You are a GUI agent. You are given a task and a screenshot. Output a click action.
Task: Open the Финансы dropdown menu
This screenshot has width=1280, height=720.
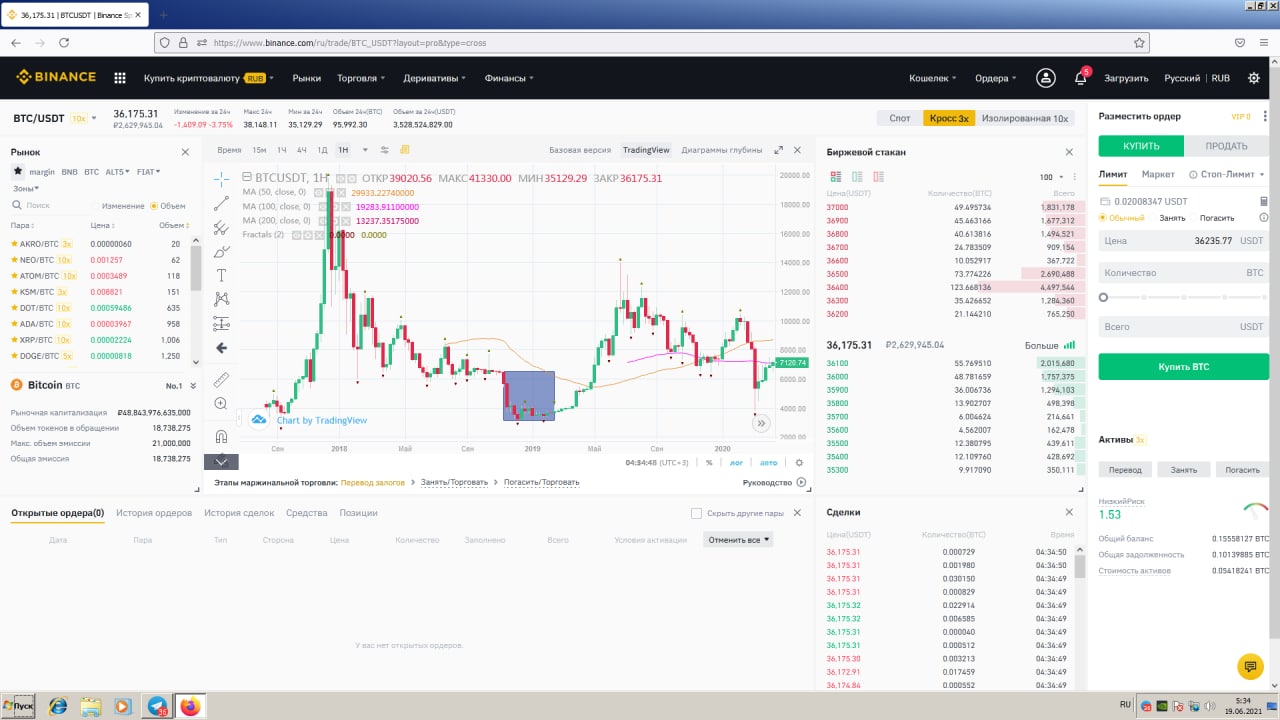click(509, 78)
